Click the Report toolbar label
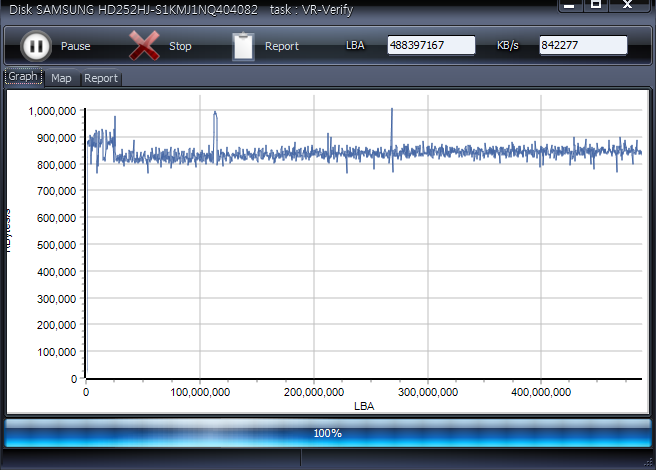 pyautogui.click(x=282, y=46)
